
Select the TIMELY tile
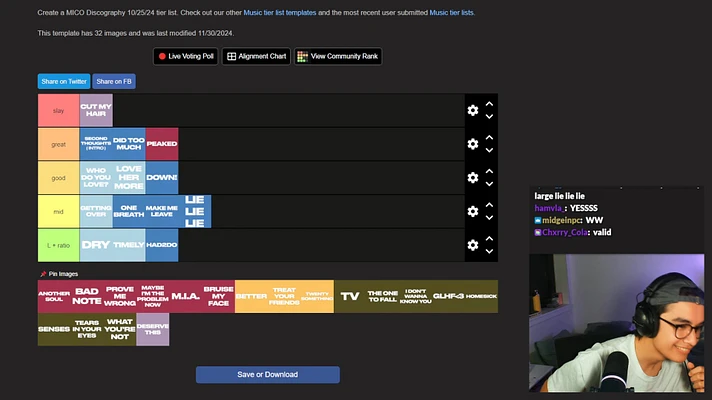pyautogui.click(x=129, y=245)
